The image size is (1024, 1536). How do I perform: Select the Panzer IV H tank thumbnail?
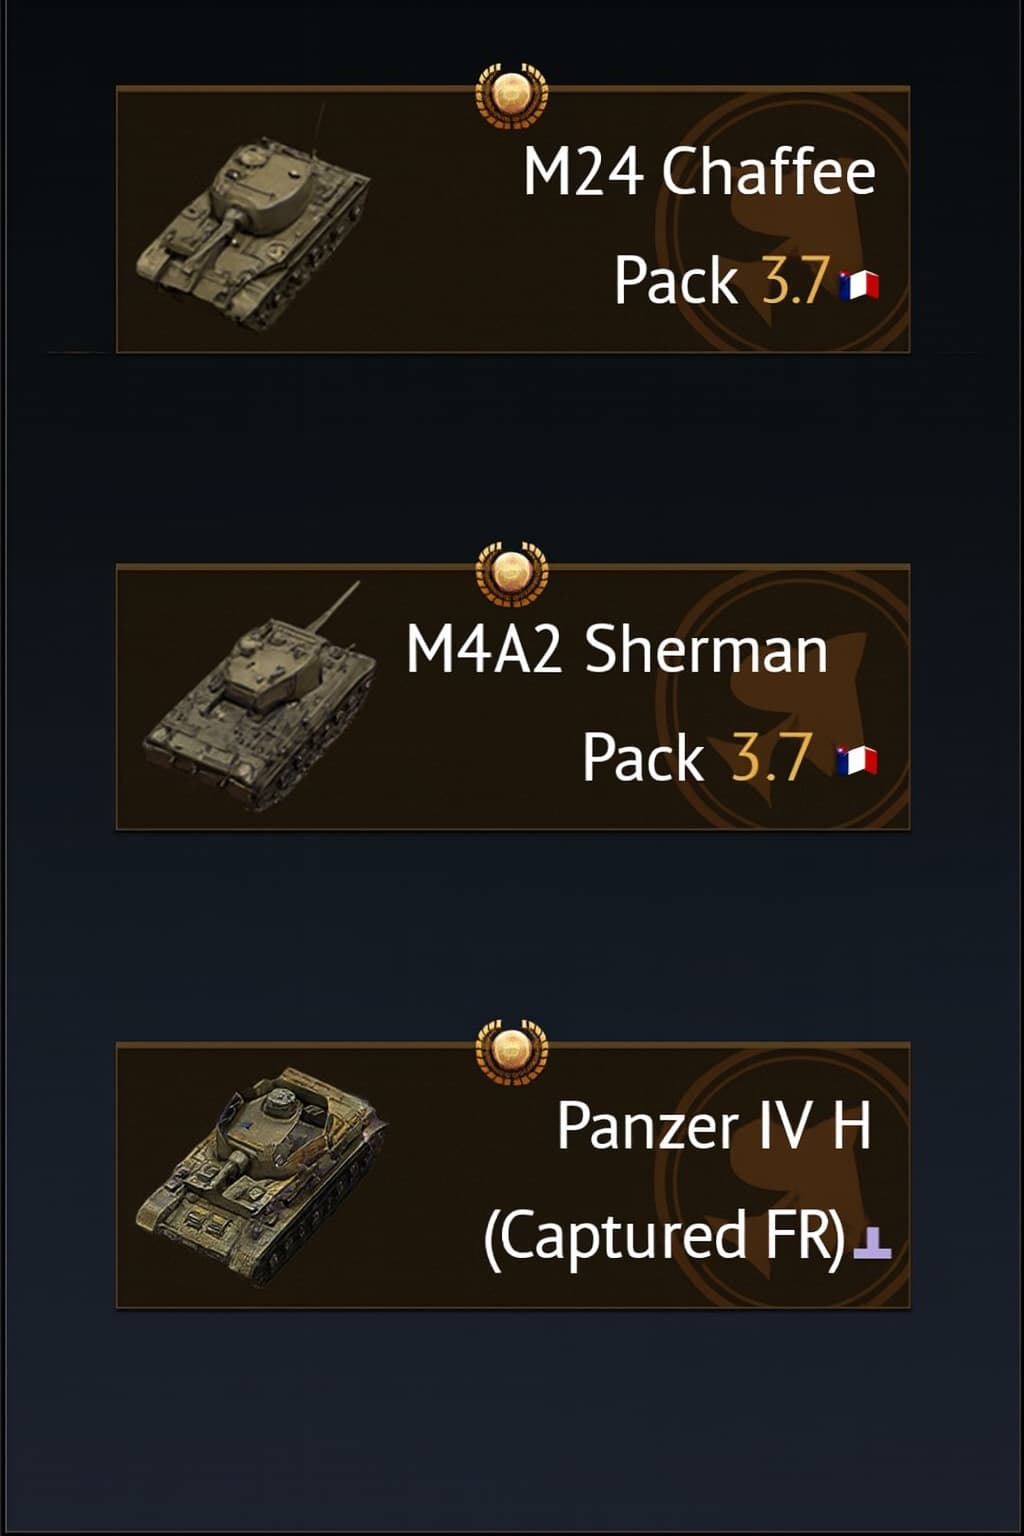(258, 1175)
